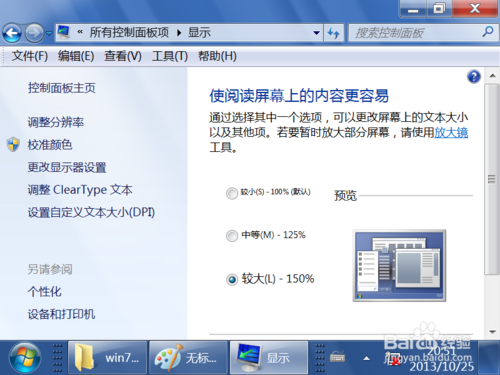Open the Windows Start orb
This screenshot has height=375, width=500.
[25, 358]
